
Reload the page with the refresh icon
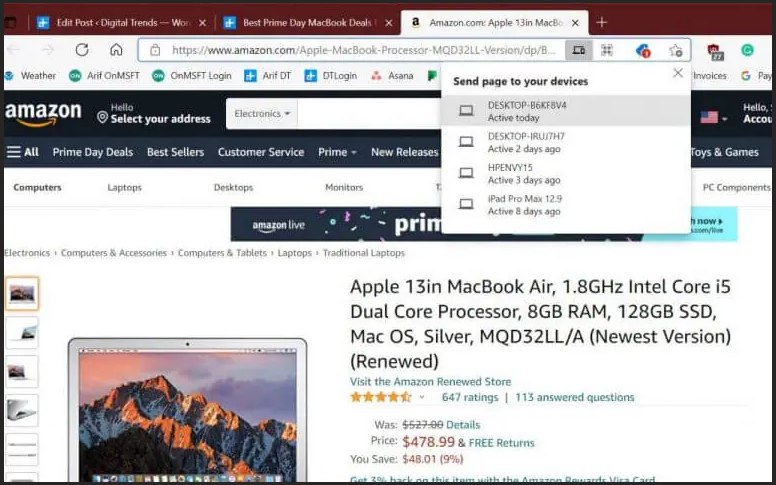[82, 49]
